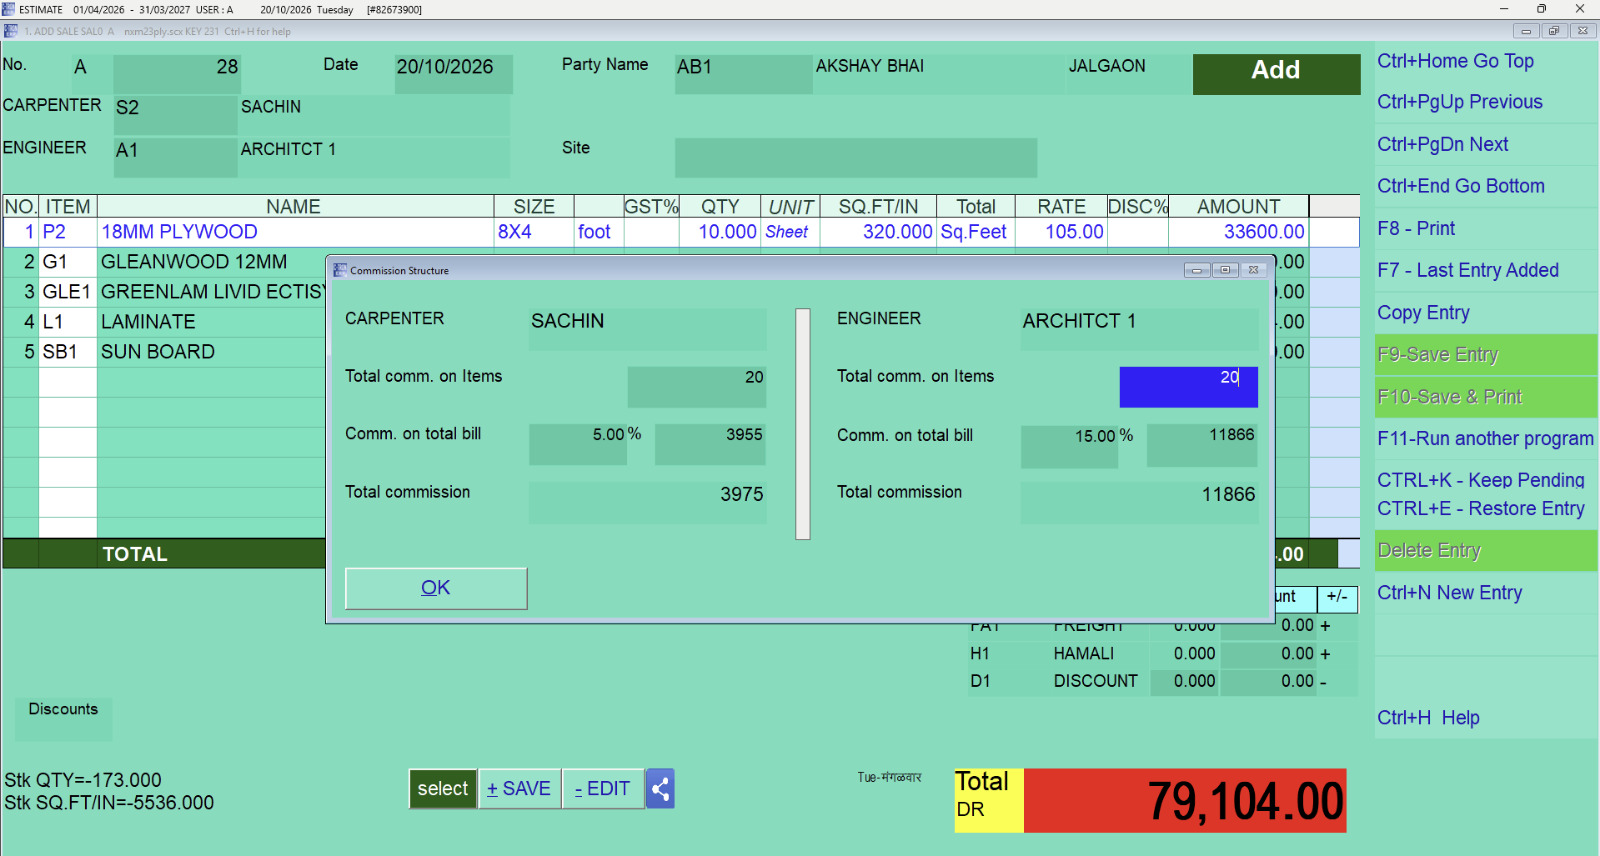Choose F11-Run another program
This screenshot has height=856, width=1600.
tap(1485, 439)
